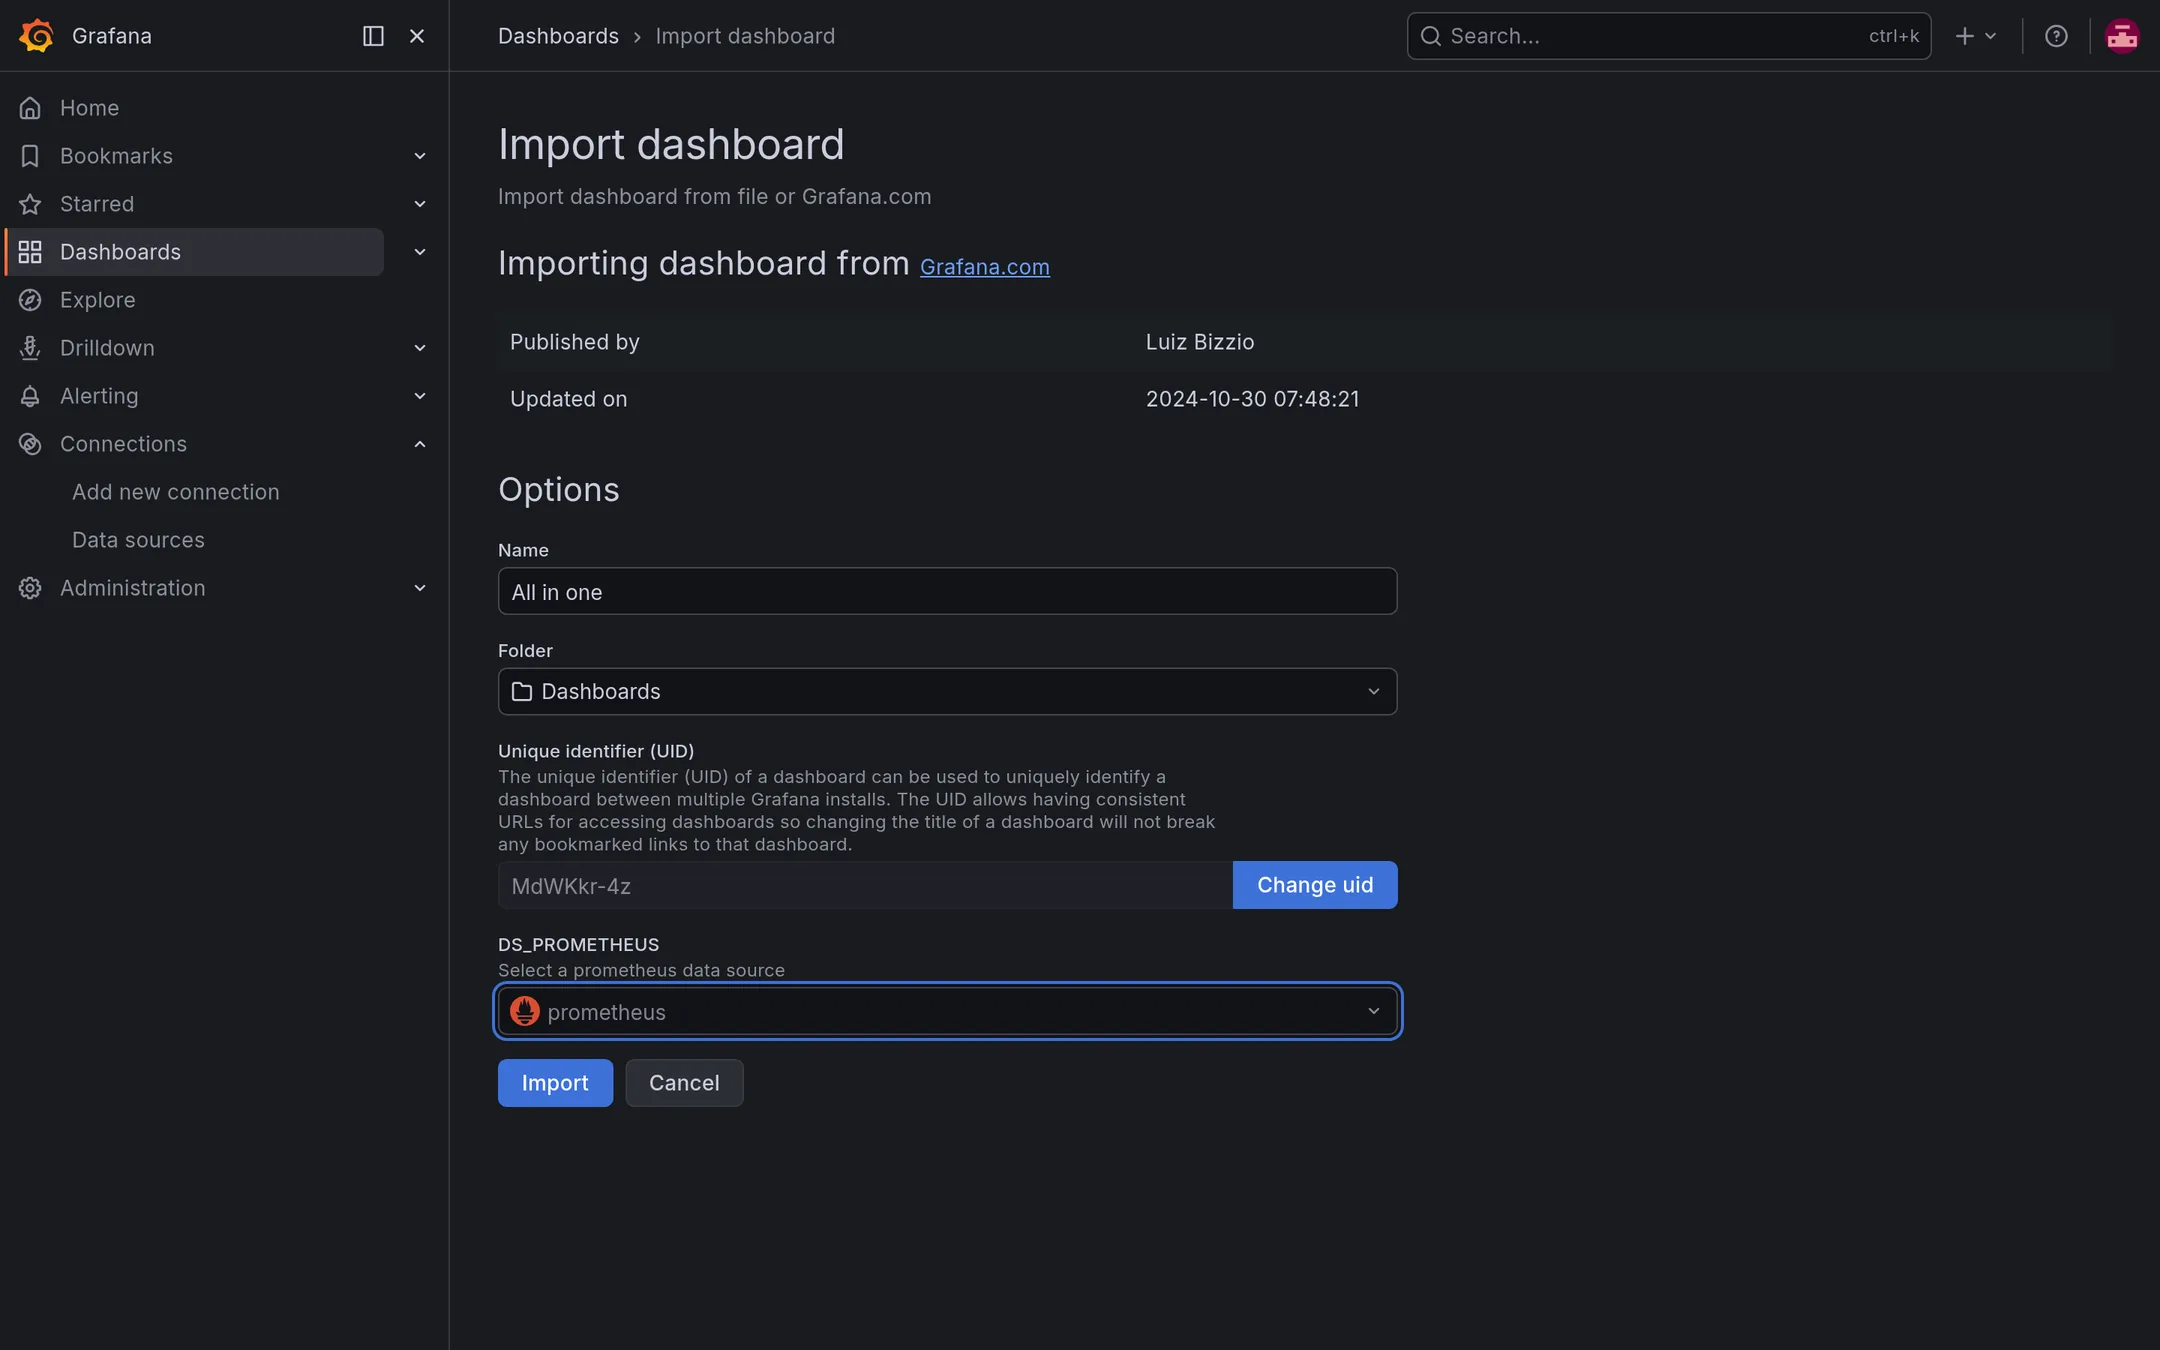Click the UID field MdWKkr-4z
The width and height of the screenshot is (2160, 1350).
pyautogui.click(x=865, y=885)
